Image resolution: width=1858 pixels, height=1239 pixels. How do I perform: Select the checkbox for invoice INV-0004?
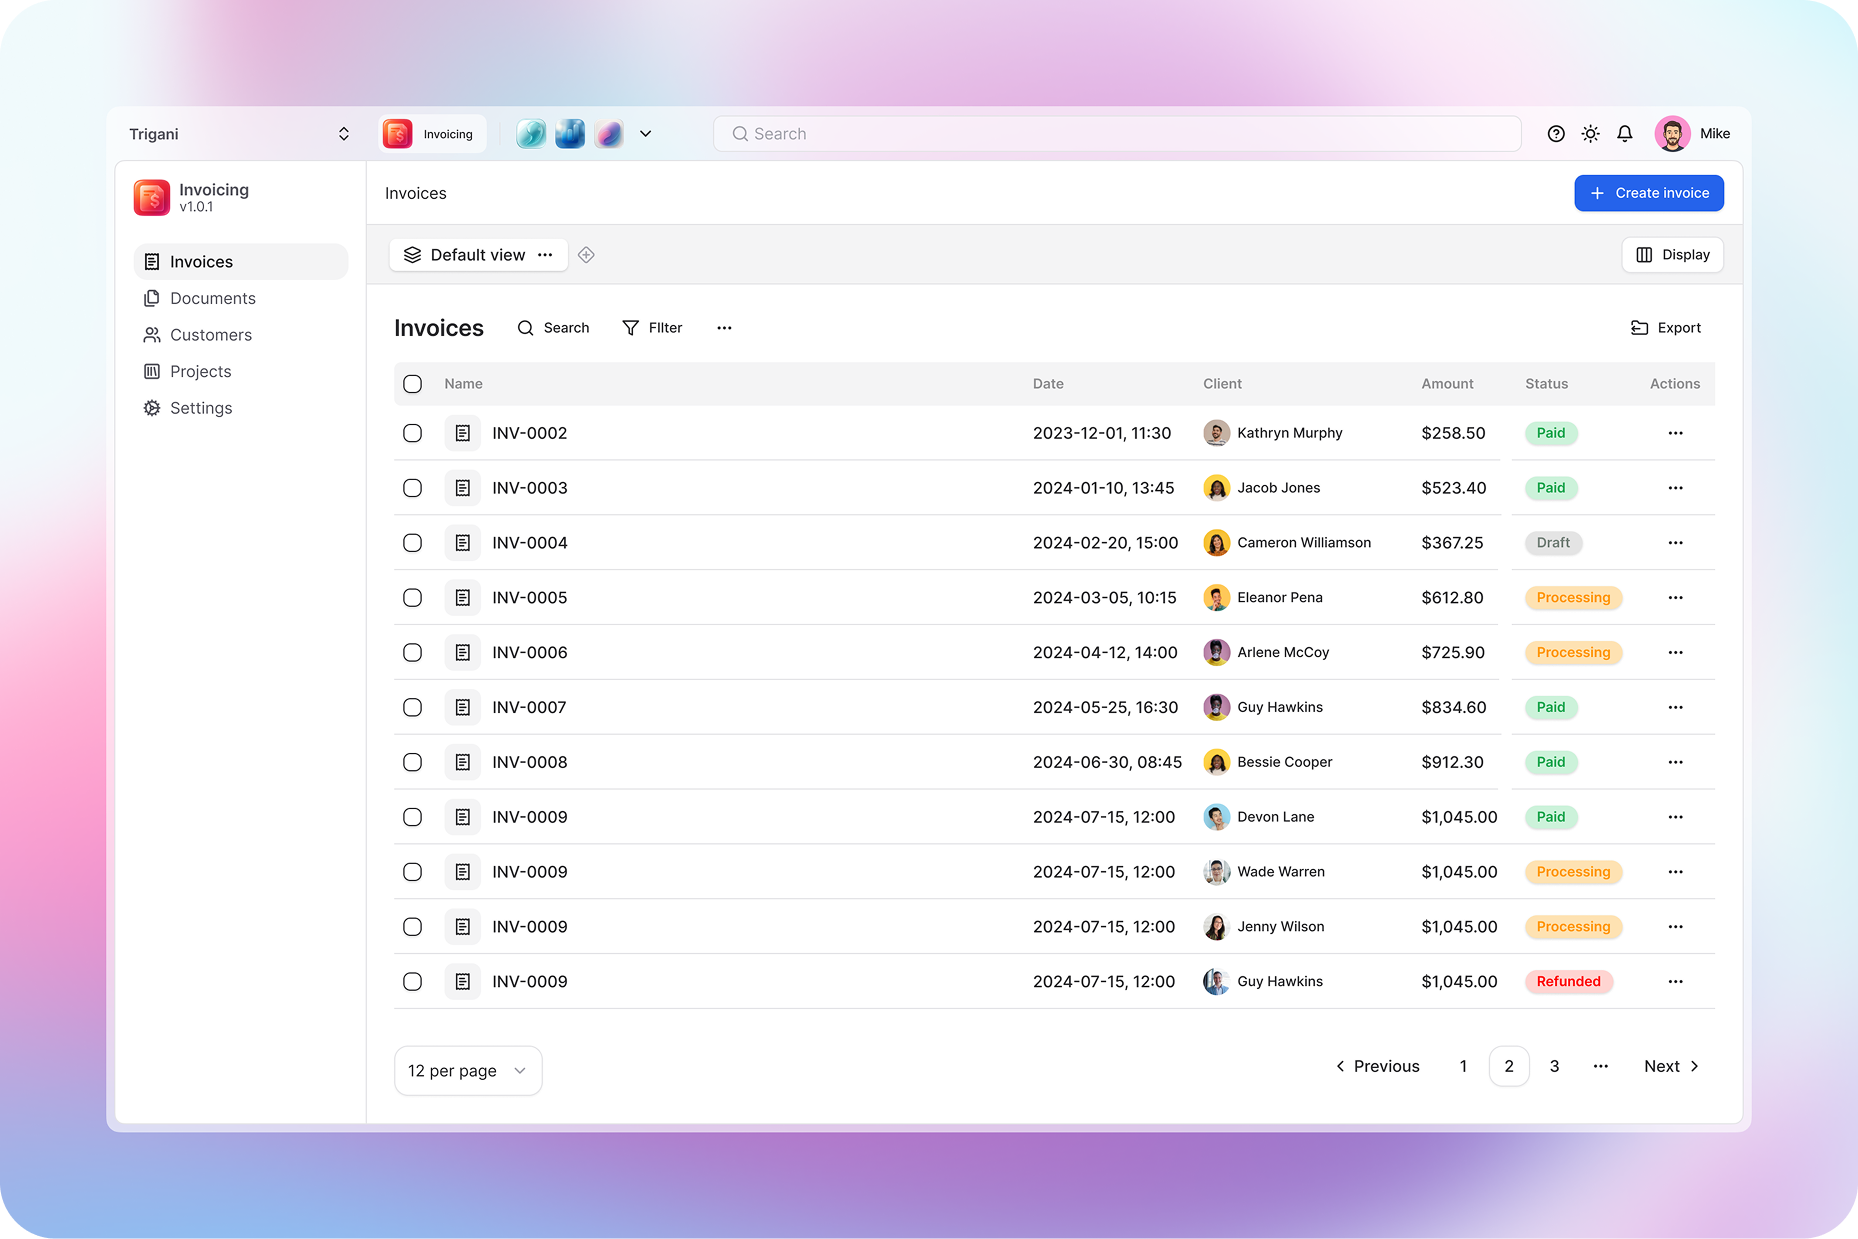[412, 543]
